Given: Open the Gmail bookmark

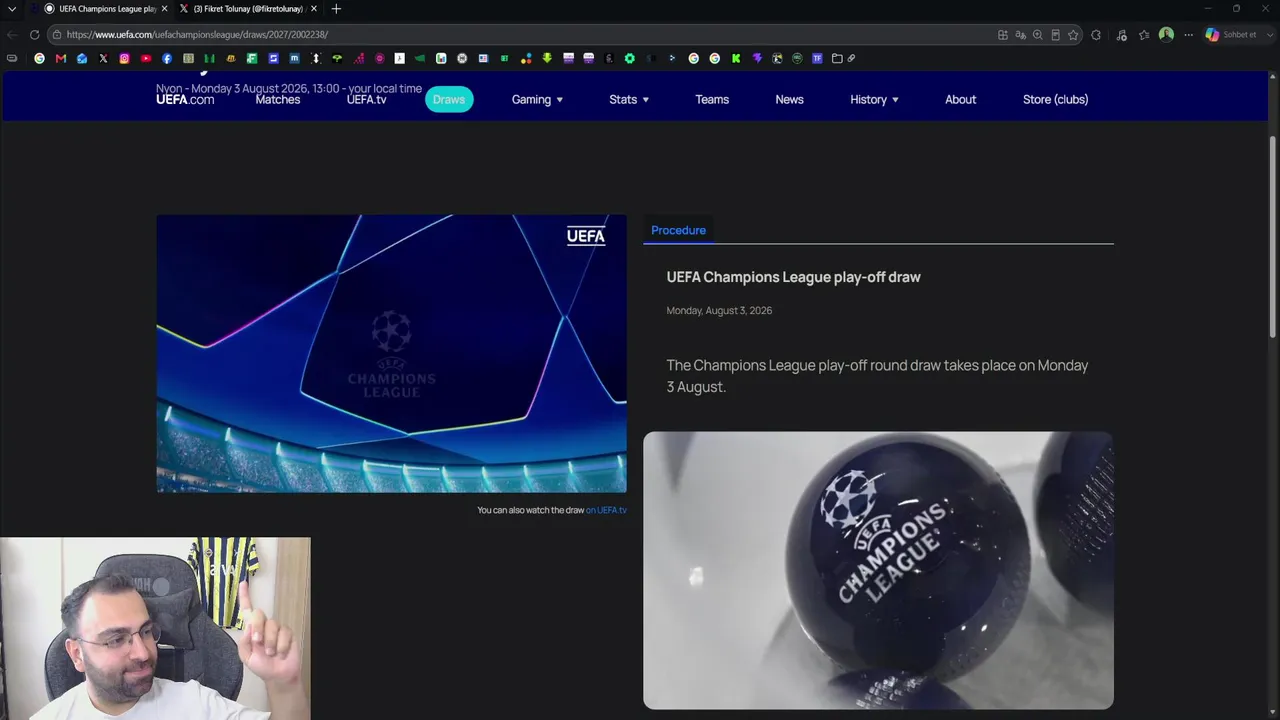Looking at the screenshot, I should (x=61, y=58).
